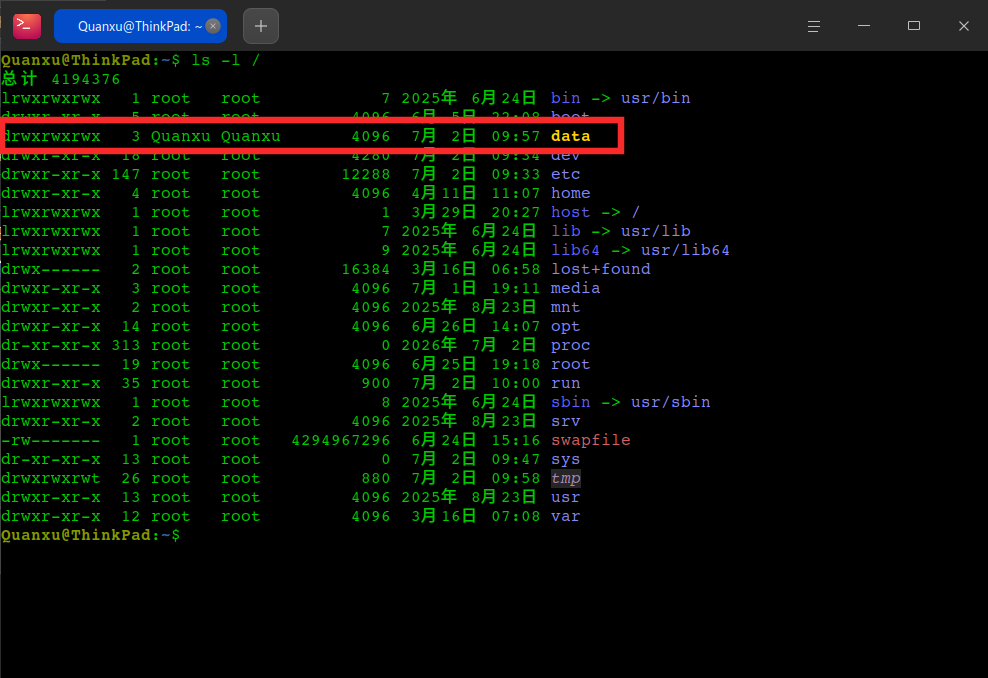Screen dimensions: 988x678
Task: Click the "host" symlink name
Action: point(571,212)
